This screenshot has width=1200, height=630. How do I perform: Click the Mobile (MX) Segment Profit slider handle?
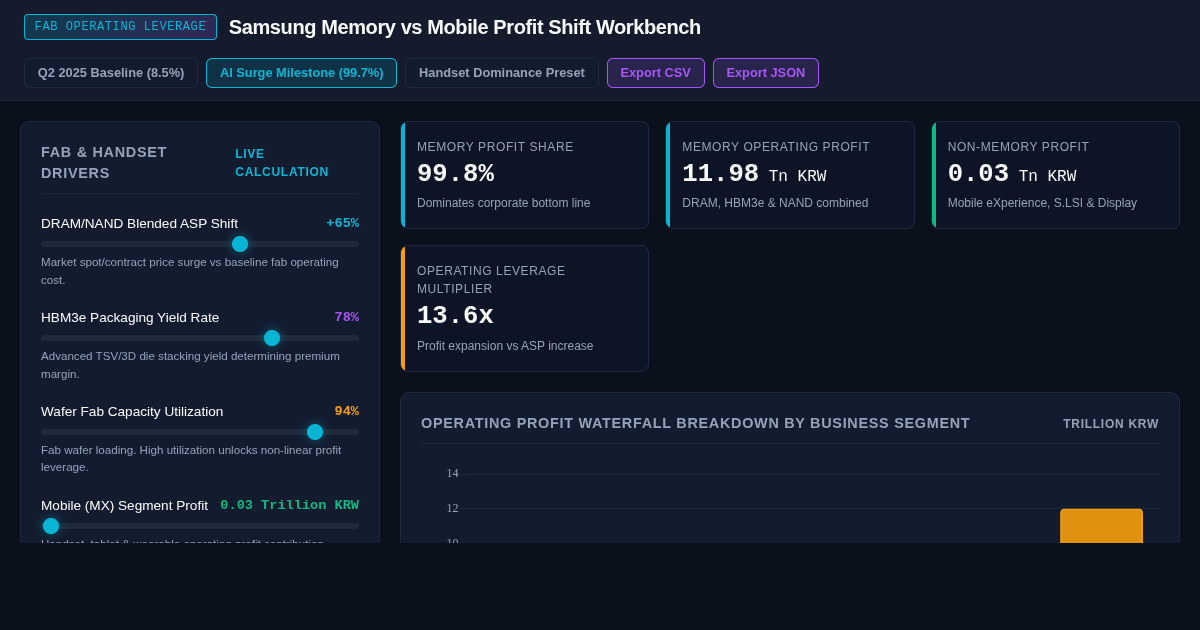51,526
